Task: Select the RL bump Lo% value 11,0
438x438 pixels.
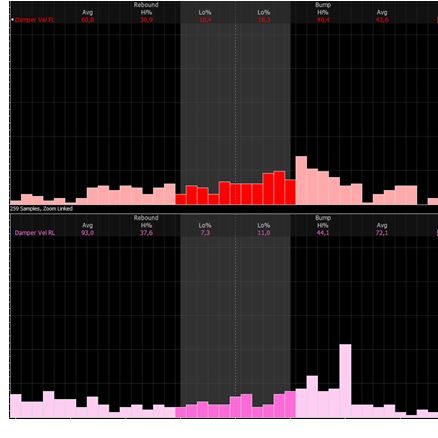Action: [264, 233]
